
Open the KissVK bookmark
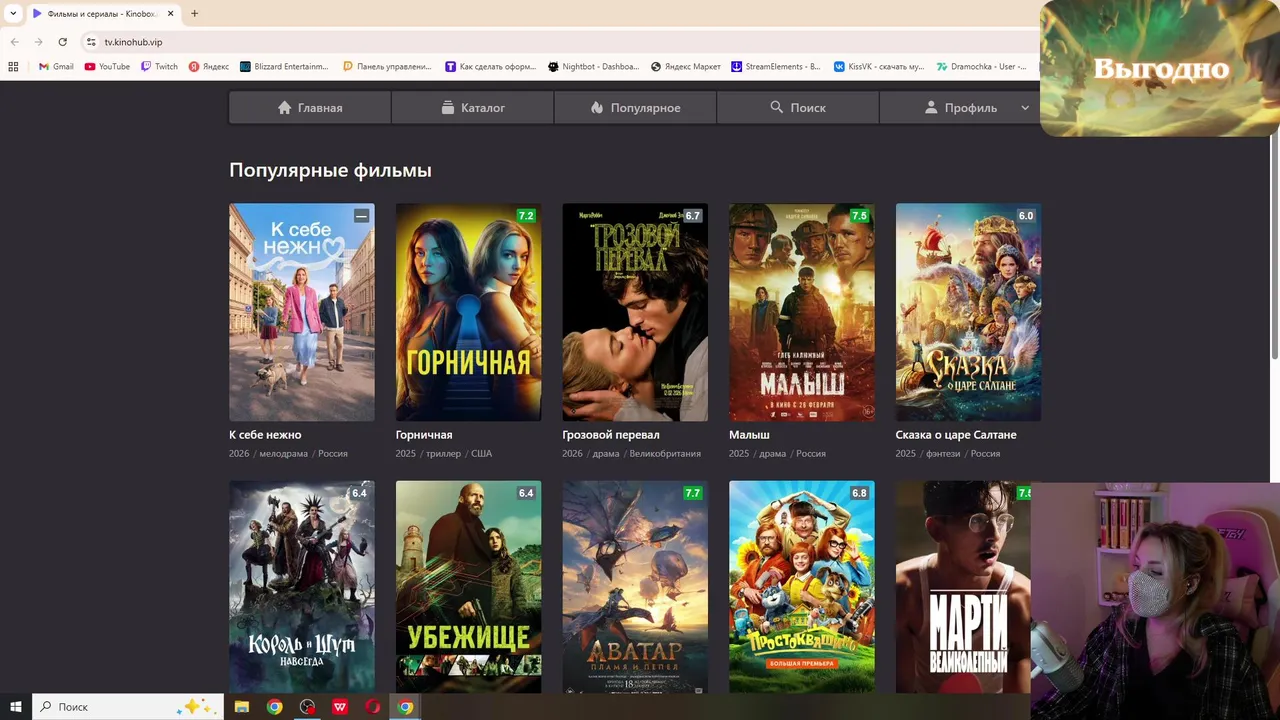point(879,67)
